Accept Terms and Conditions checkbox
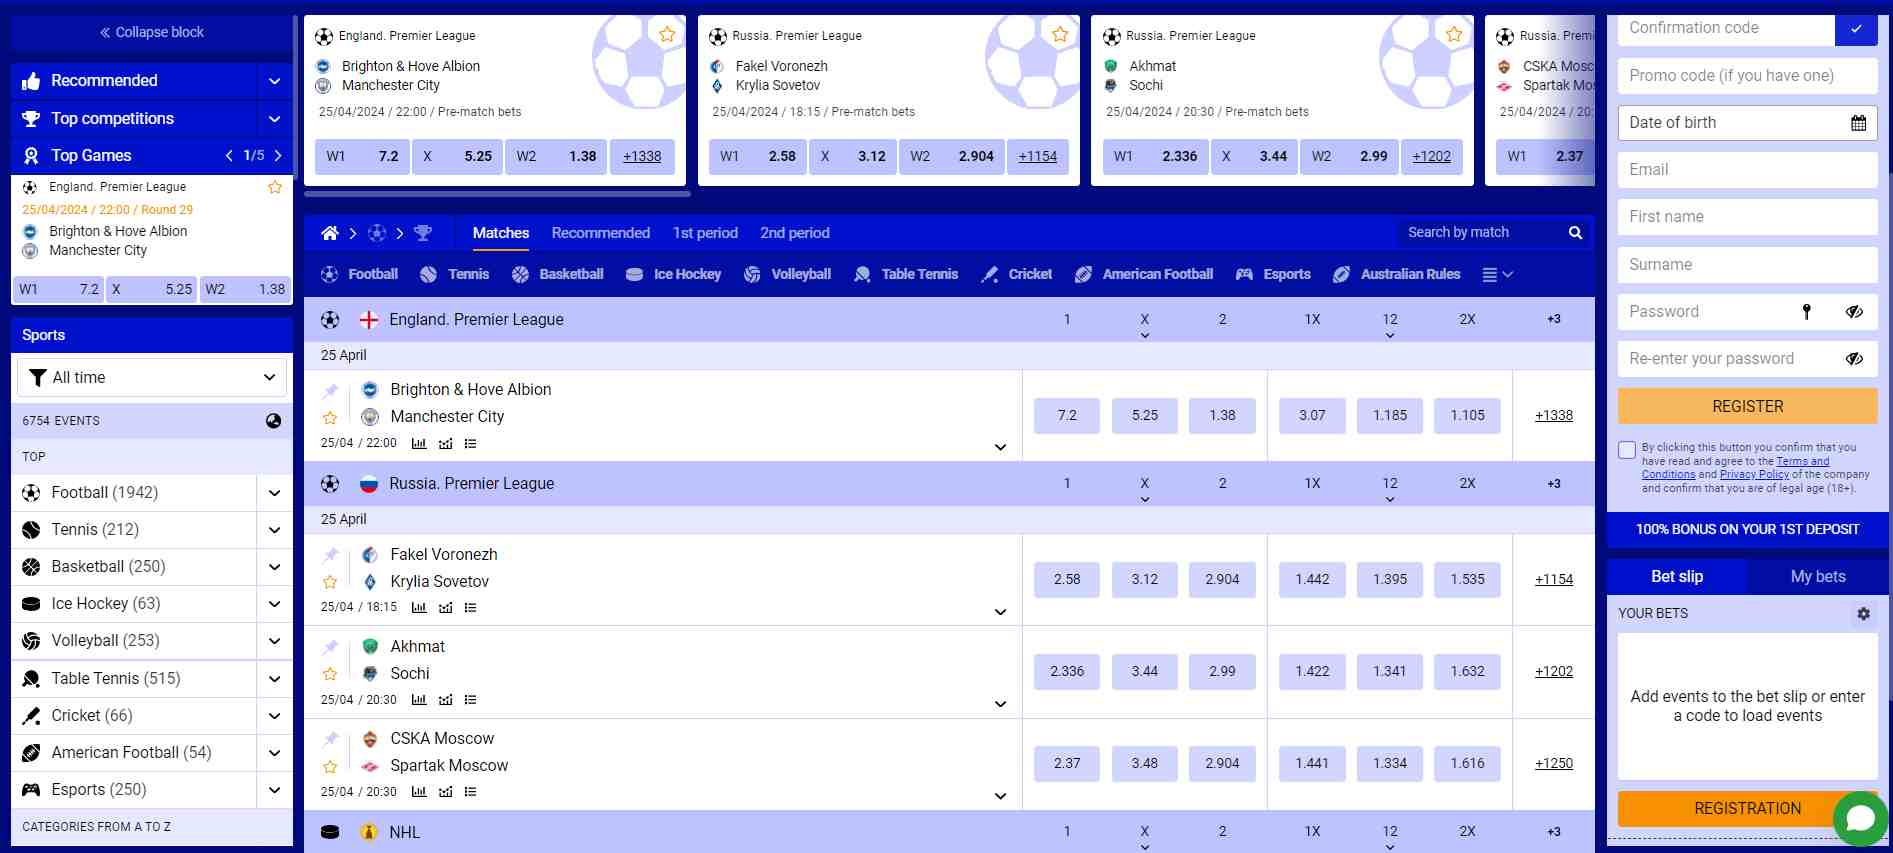This screenshot has height=853, width=1893. (1627, 450)
